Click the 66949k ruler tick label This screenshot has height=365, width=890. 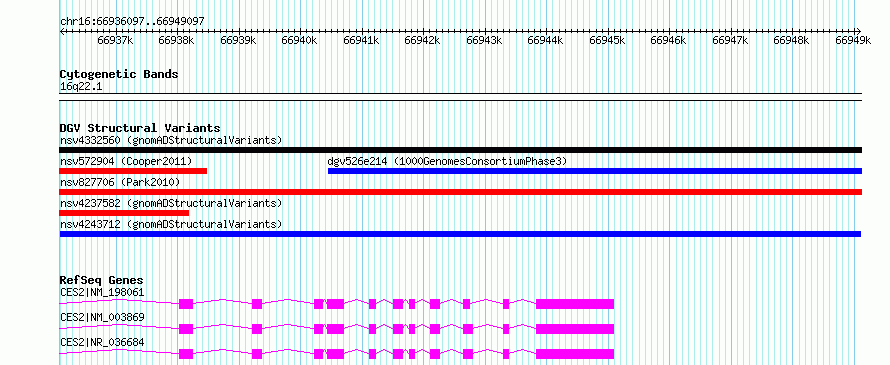(x=853, y=40)
